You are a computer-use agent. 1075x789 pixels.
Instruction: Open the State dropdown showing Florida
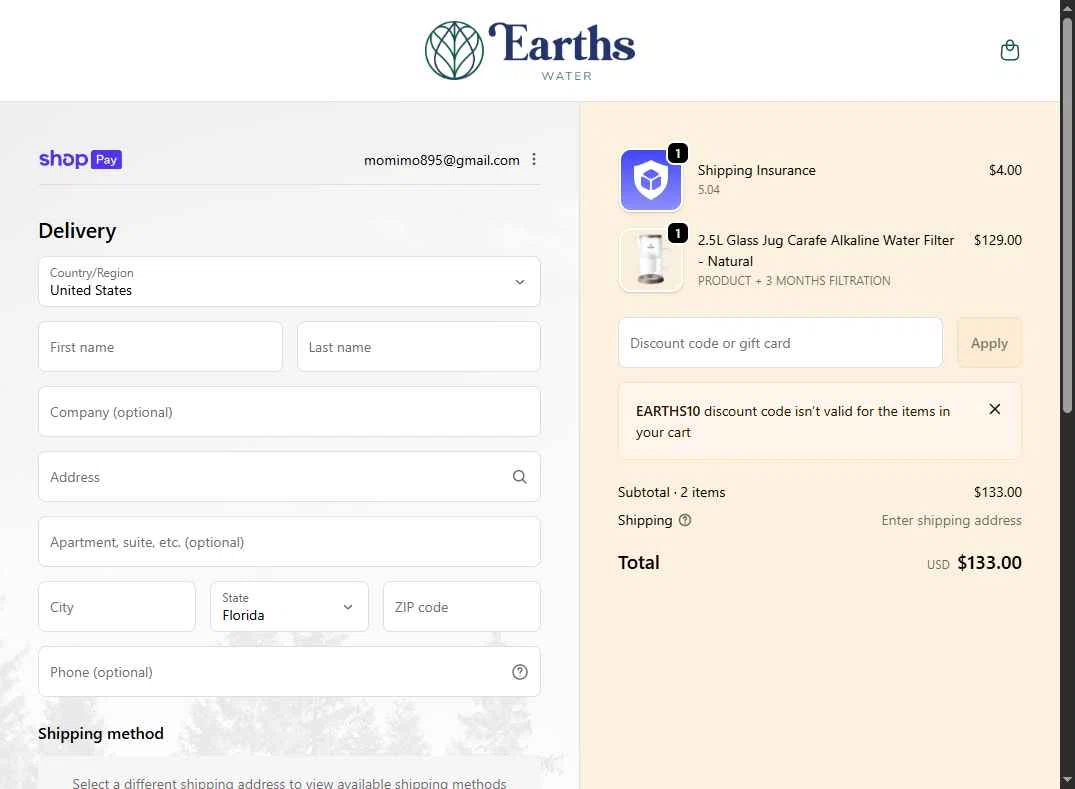coord(289,607)
